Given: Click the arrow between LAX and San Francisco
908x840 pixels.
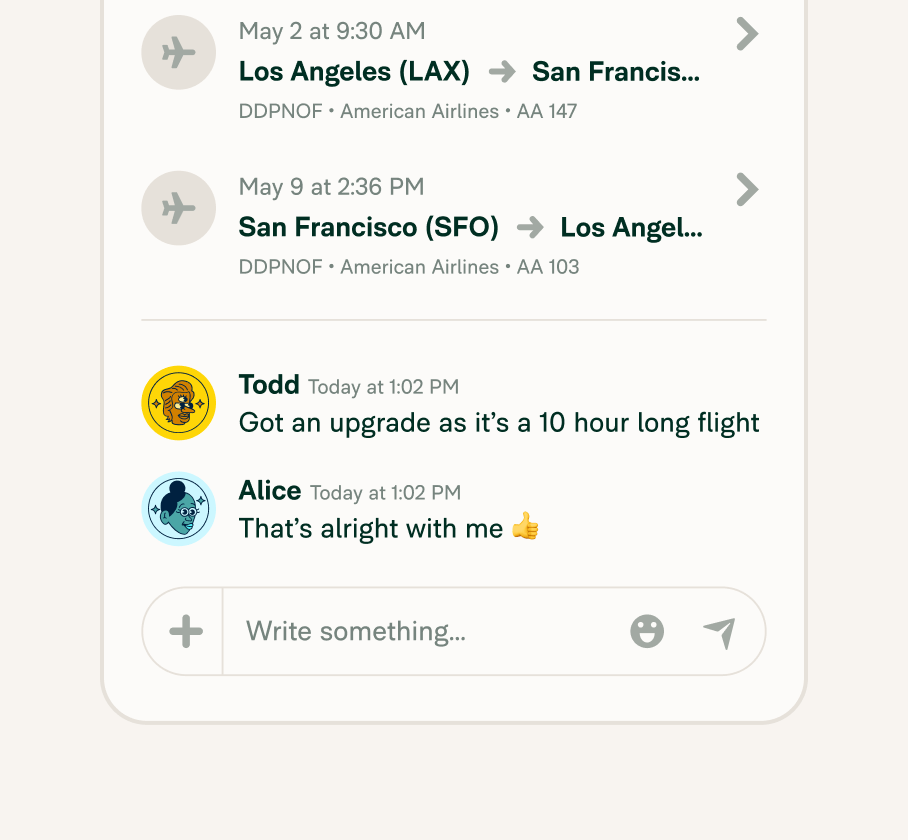Looking at the screenshot, I should 501,72.
